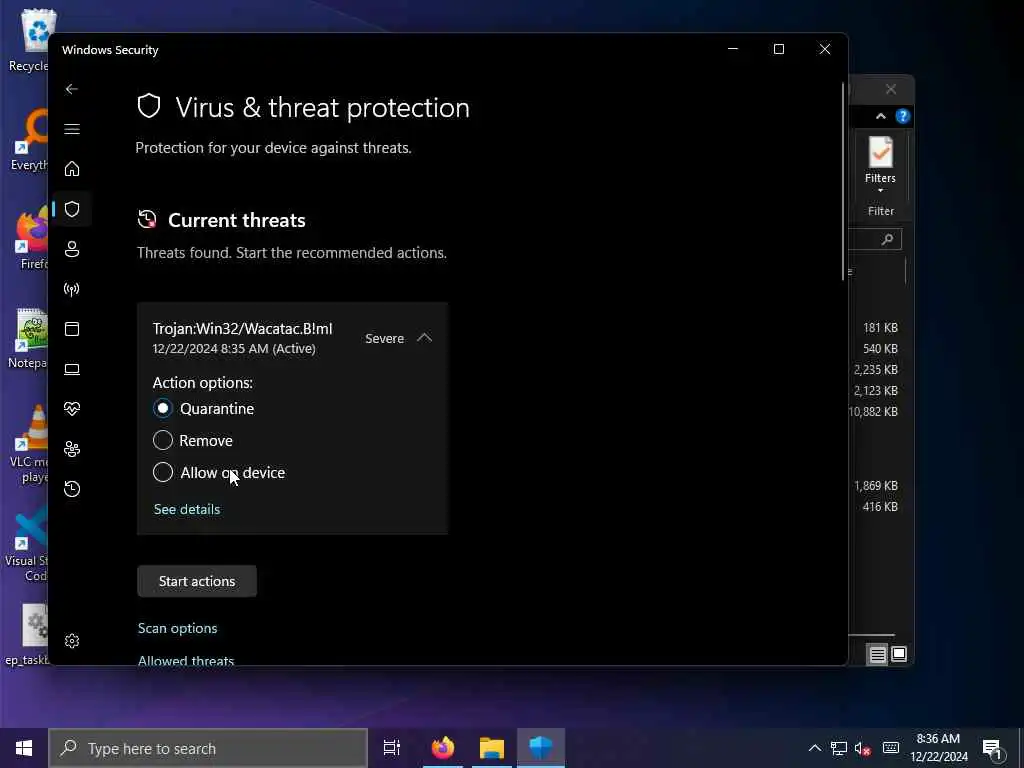Click the Start actions button

click(197, 581)
